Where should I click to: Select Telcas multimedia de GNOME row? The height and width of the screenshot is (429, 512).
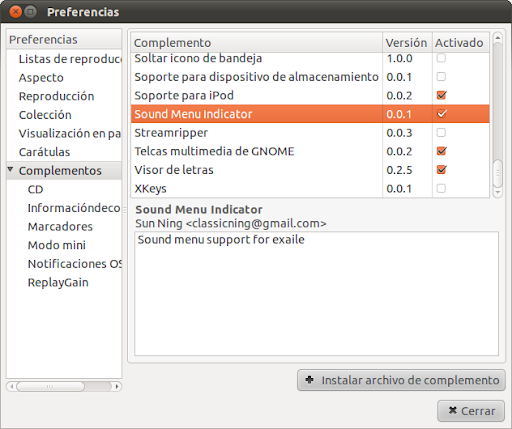(x=310, y=151)
